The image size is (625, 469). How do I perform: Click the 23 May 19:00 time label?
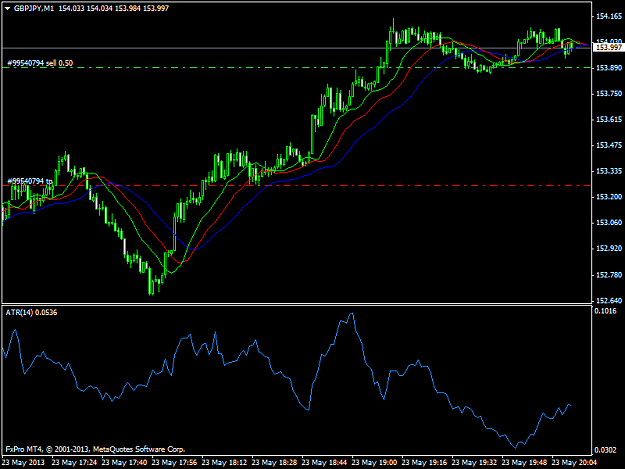(375, 462)
